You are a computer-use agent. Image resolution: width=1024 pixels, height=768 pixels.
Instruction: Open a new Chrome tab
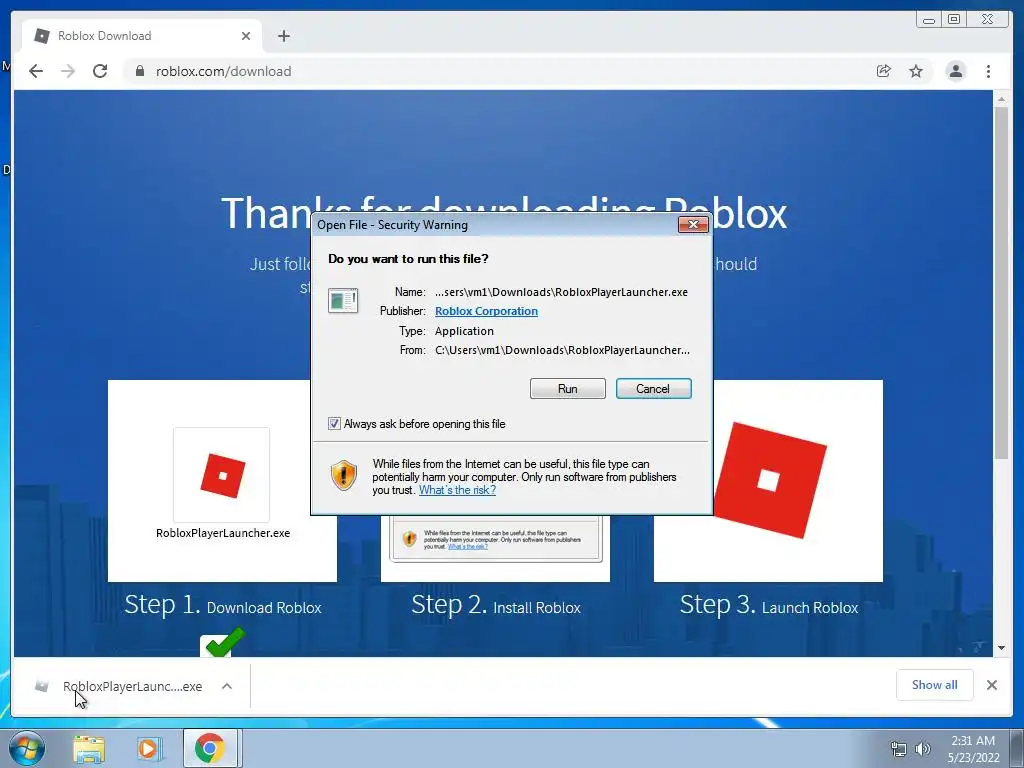point(283,36)
